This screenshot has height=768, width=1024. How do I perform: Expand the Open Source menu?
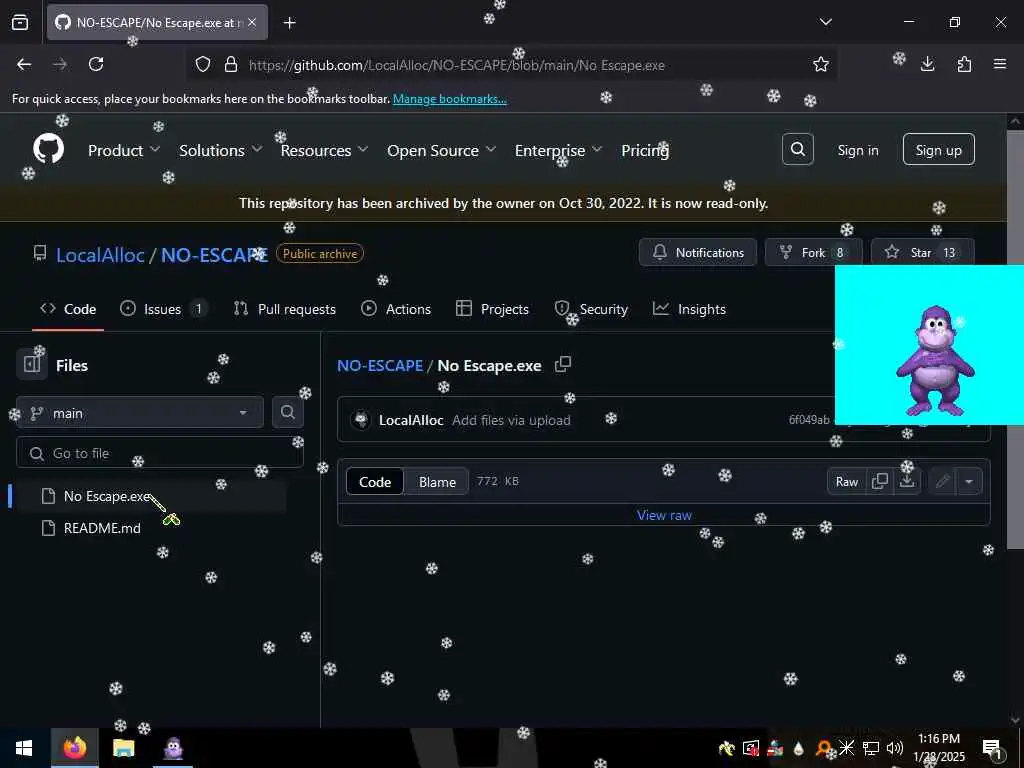pyautogui.click(x=441, y=150)
